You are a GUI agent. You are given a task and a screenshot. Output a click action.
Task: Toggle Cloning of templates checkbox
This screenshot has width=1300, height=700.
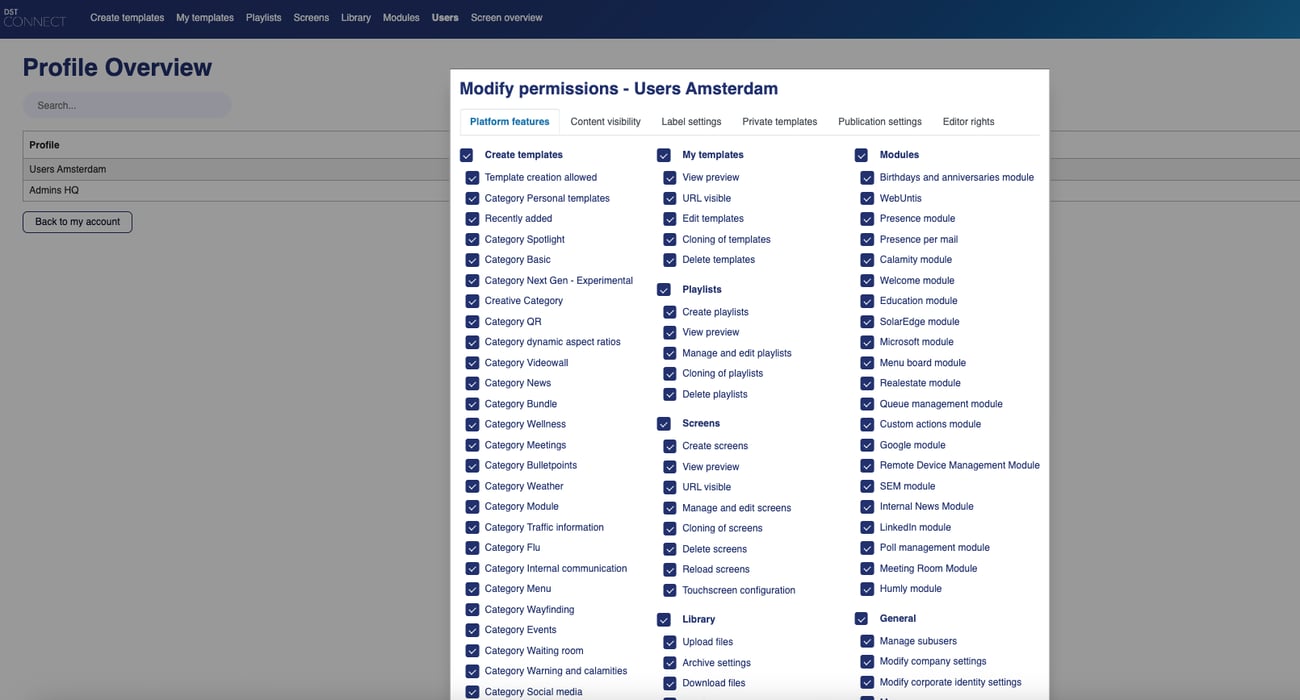670,239
